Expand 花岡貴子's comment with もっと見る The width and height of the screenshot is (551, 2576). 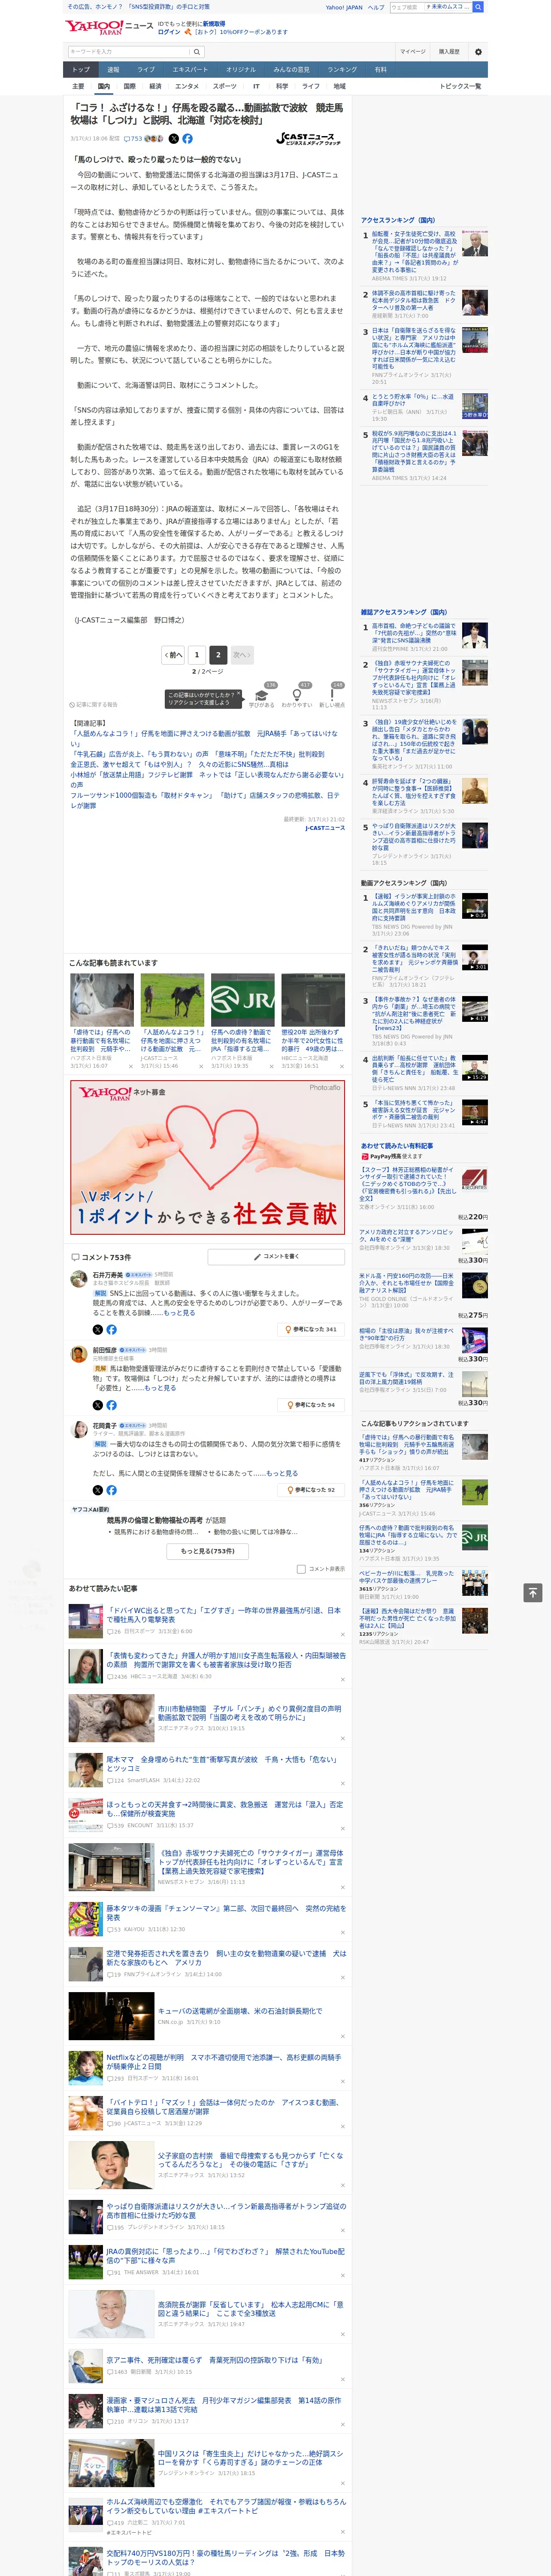[282, 1473]
